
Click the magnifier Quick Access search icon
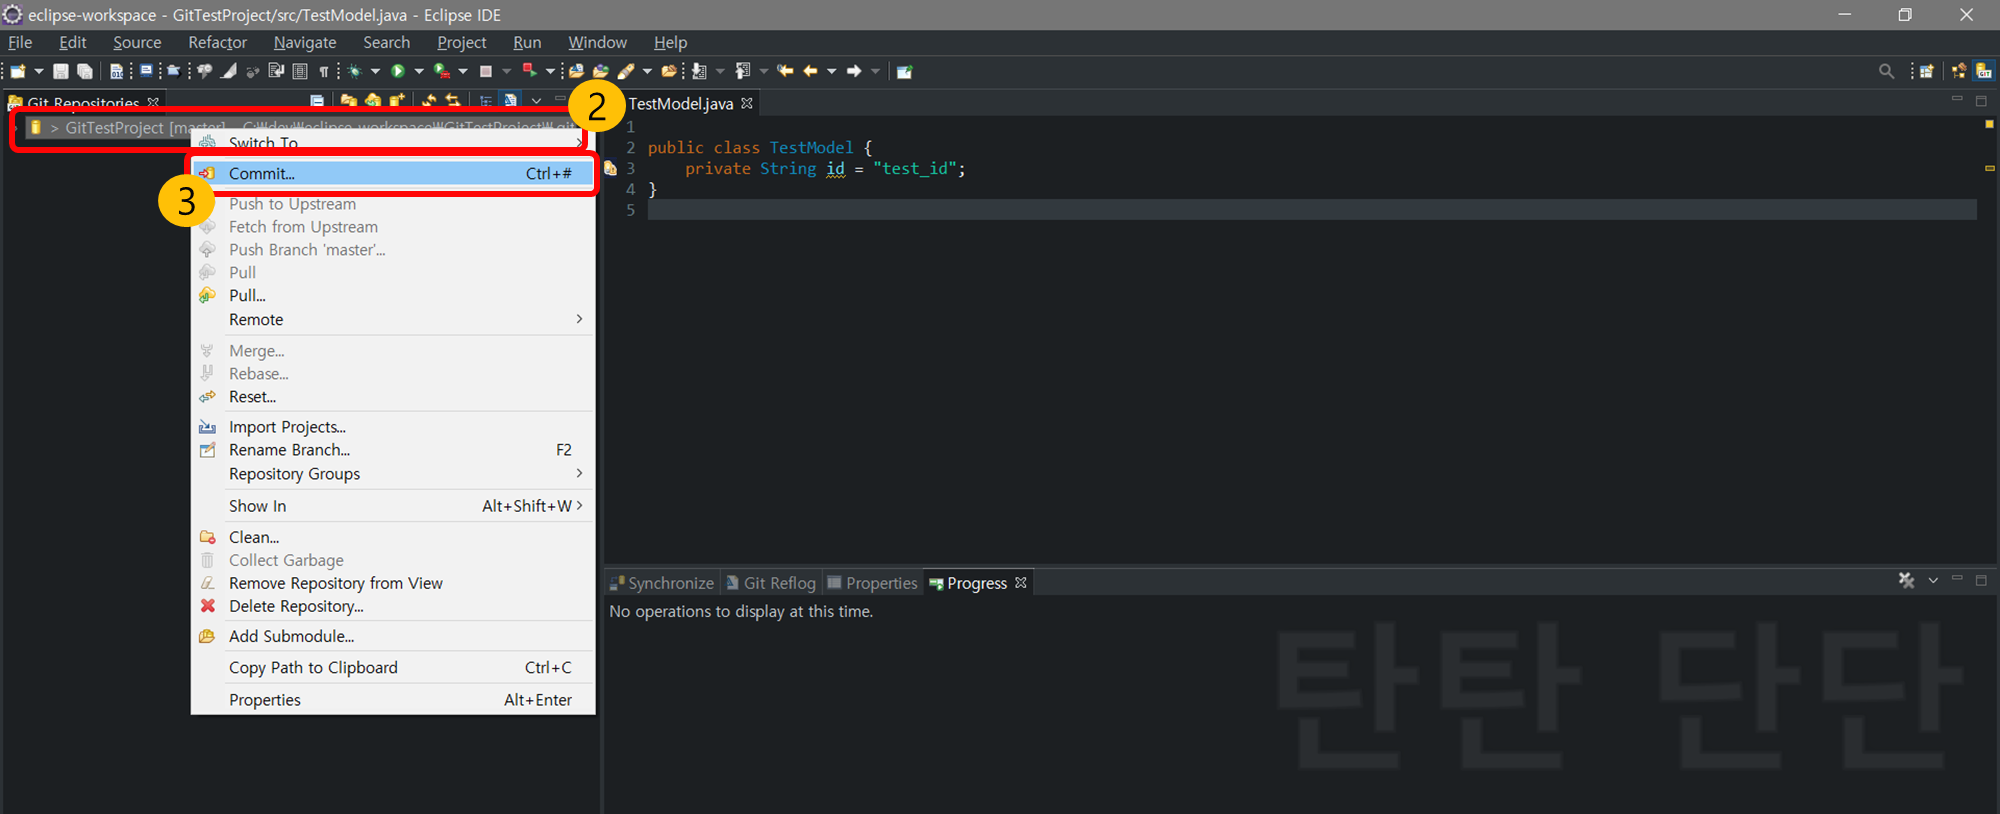(x=1887, y=71)
